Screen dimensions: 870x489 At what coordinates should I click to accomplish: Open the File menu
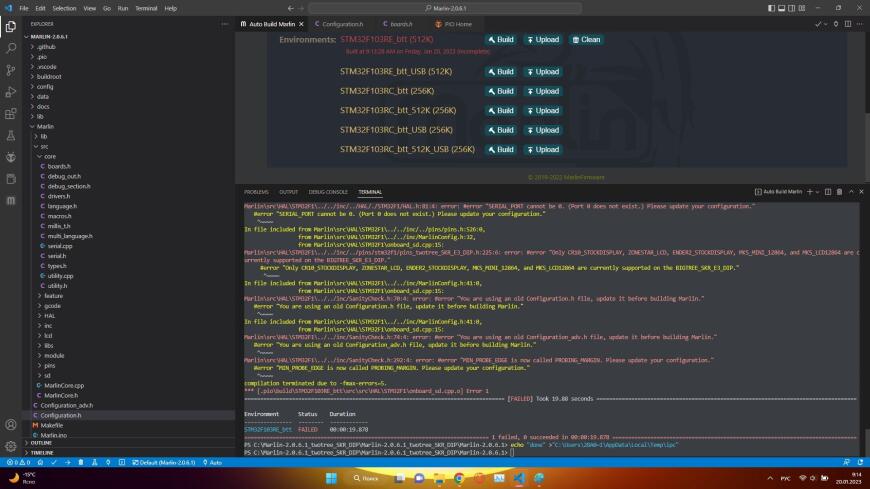tap(24, 8)
